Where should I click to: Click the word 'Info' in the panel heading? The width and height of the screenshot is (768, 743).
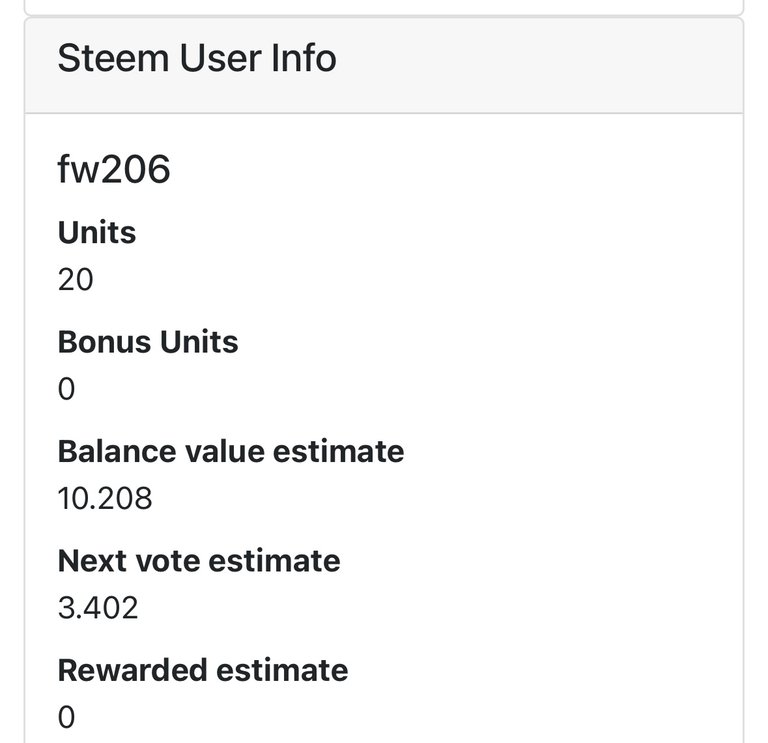coord(304,59)
